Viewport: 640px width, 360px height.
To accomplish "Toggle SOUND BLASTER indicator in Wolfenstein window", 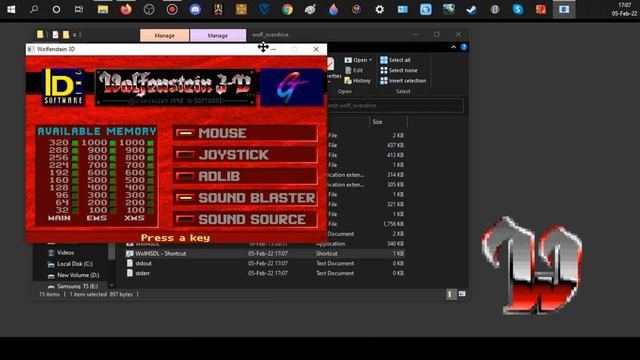I will tap(185, 198).
